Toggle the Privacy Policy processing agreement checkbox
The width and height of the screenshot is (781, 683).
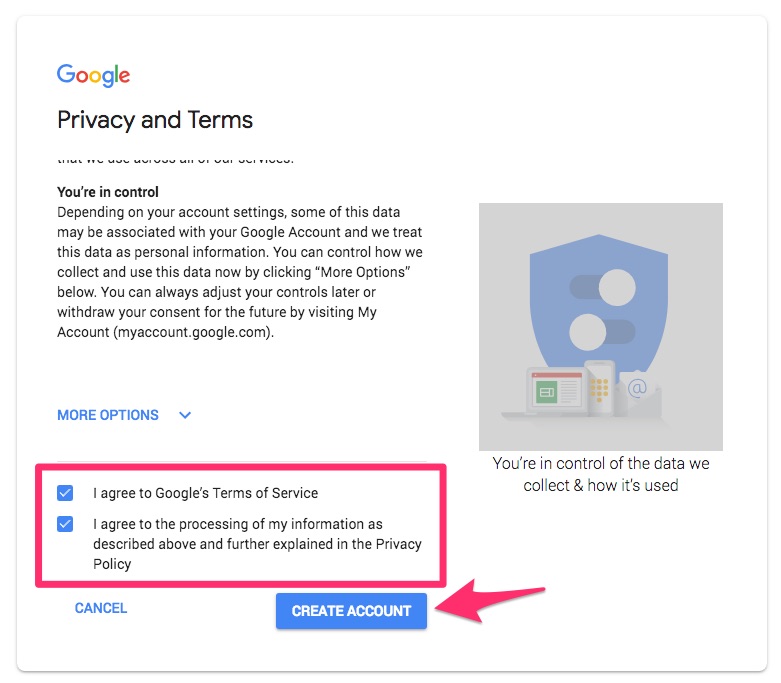point(66,524)
